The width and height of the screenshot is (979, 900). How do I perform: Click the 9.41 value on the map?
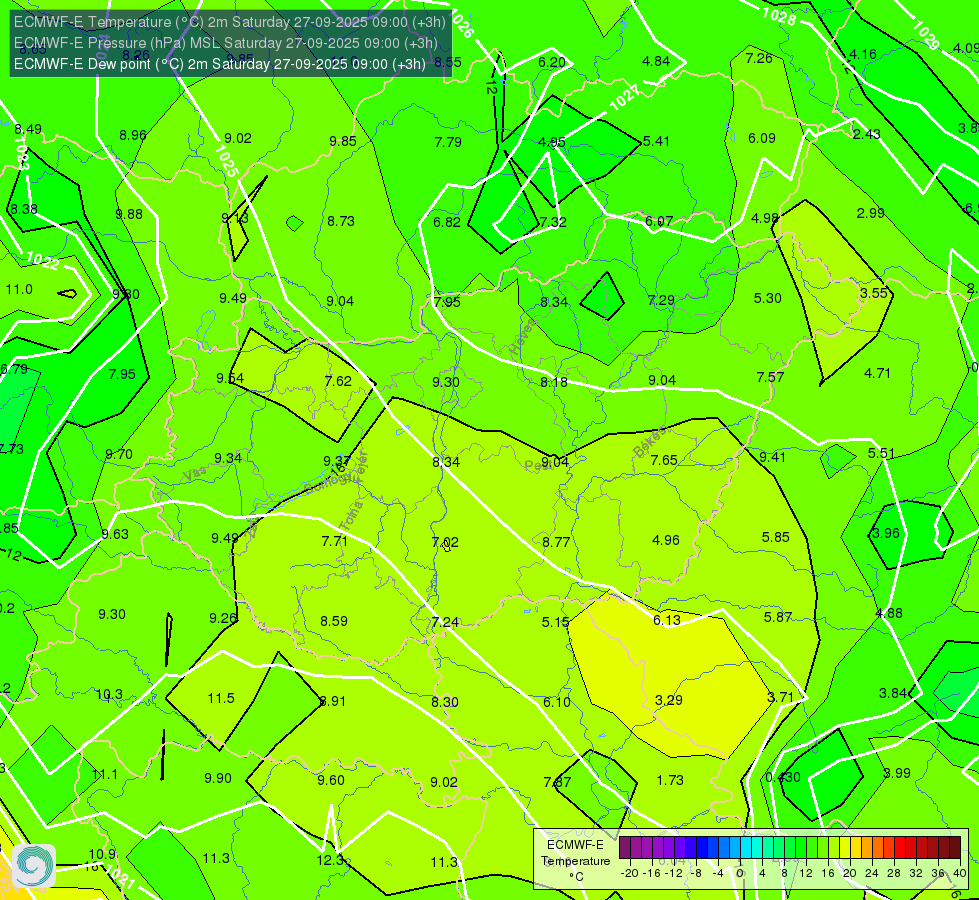(x=772, y=457)
